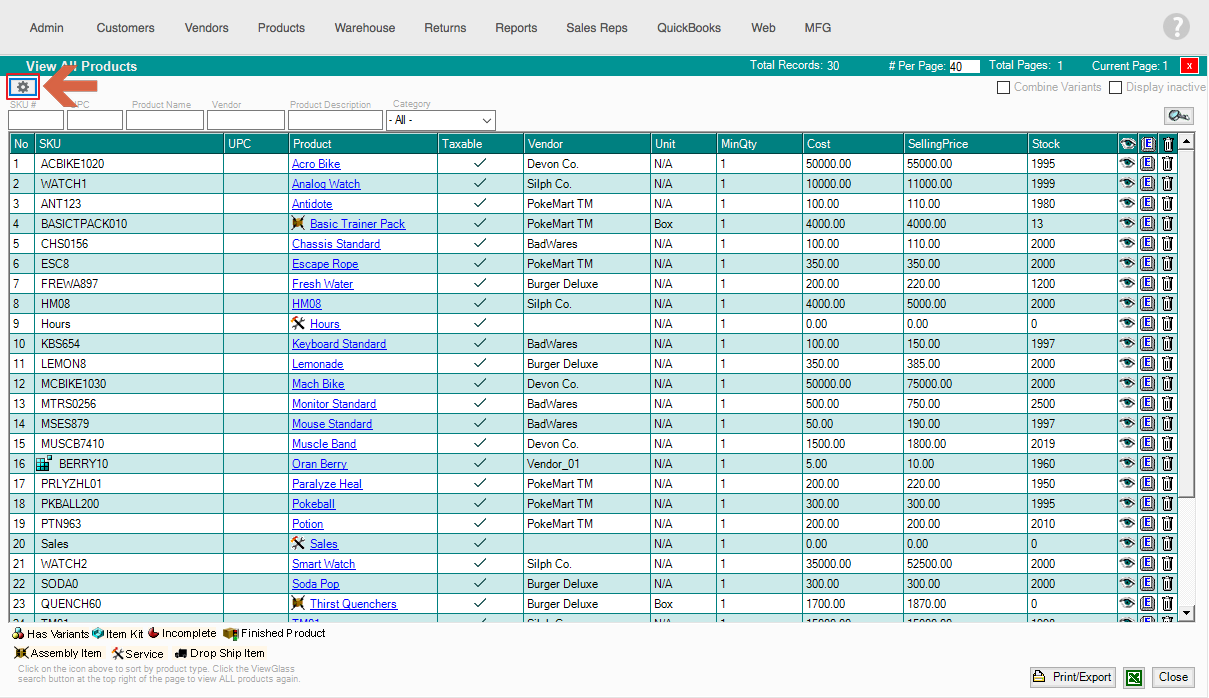1209x698 pixels.
Task: Click the ViewGlass search button
Action: click(1178, 117)
